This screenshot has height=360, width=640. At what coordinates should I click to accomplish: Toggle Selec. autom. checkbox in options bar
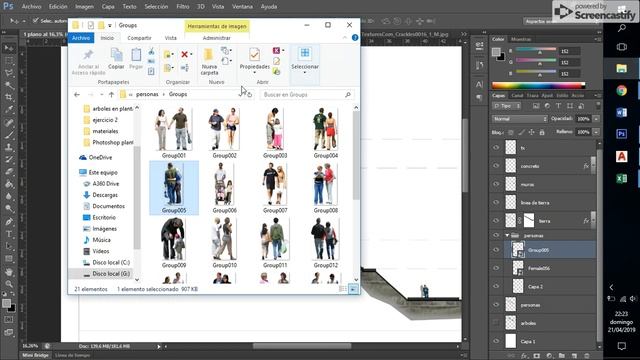pyautogui.click(x=36, y=20)
